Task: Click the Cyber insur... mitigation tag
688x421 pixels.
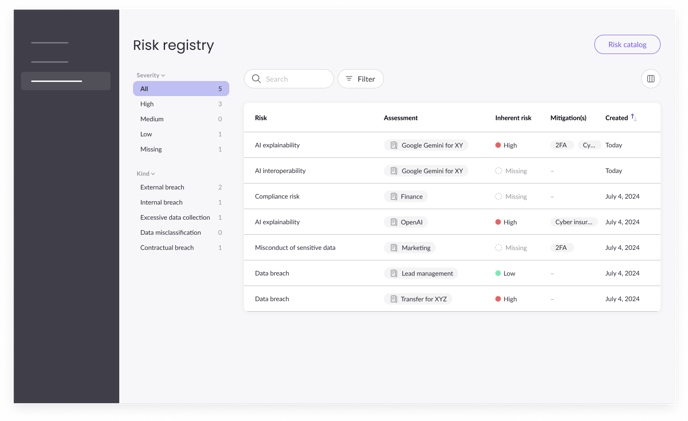Action: pyautogui.click(x=573, y=222)
